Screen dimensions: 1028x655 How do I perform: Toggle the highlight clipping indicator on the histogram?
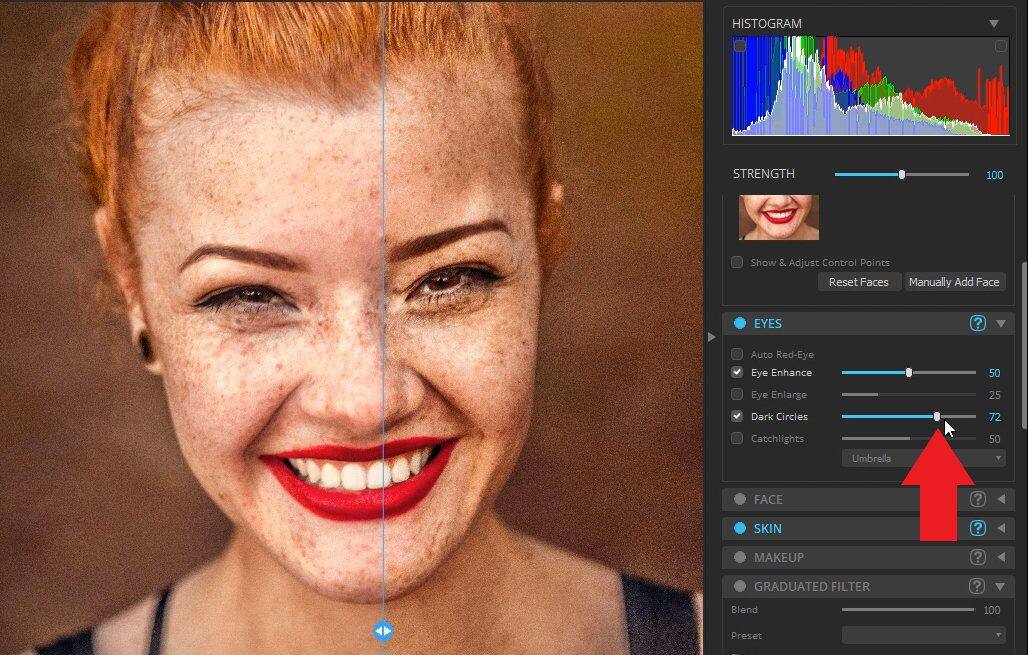point(999,45)
